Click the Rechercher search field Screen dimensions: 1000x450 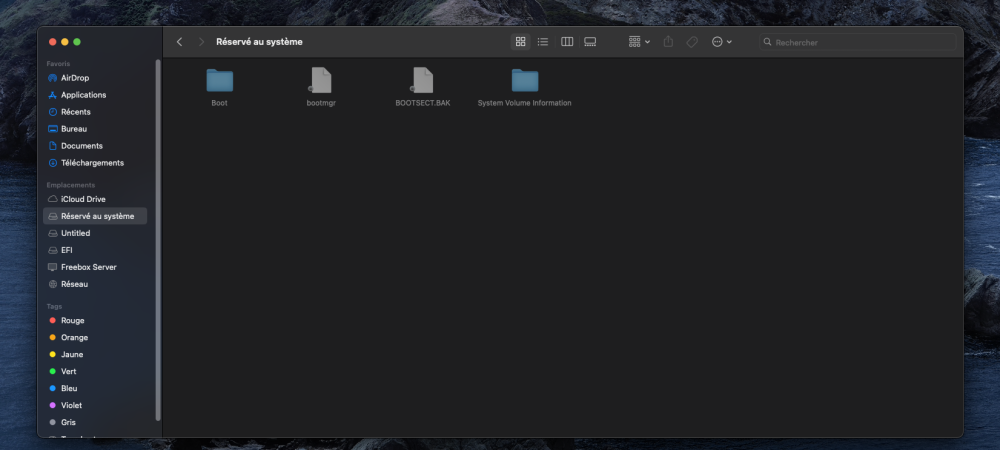(858, 42)
